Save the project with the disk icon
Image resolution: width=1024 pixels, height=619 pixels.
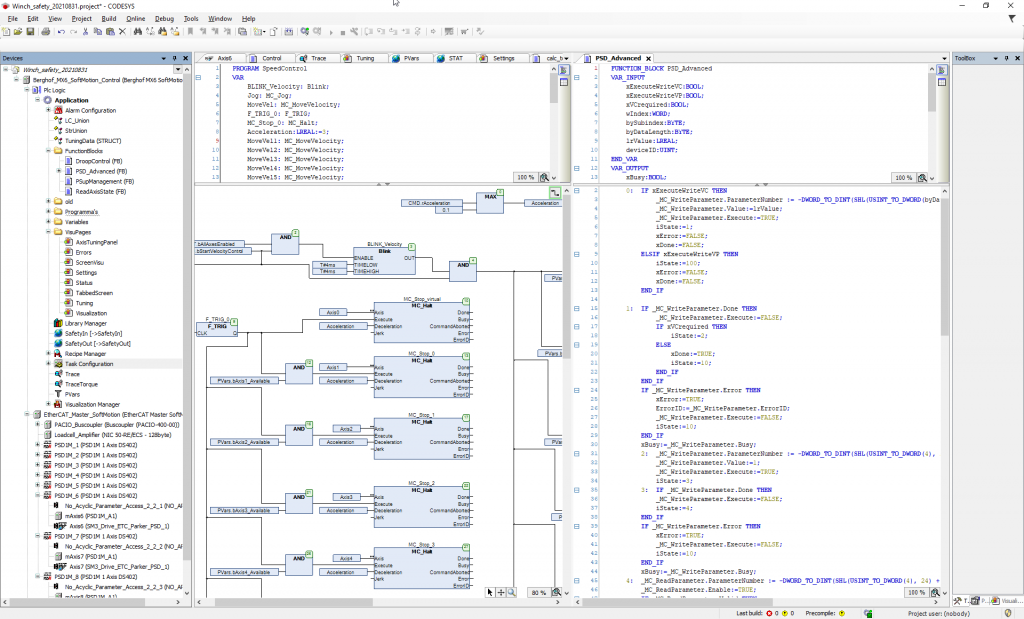pyautogui.click(x=30, y=31)
